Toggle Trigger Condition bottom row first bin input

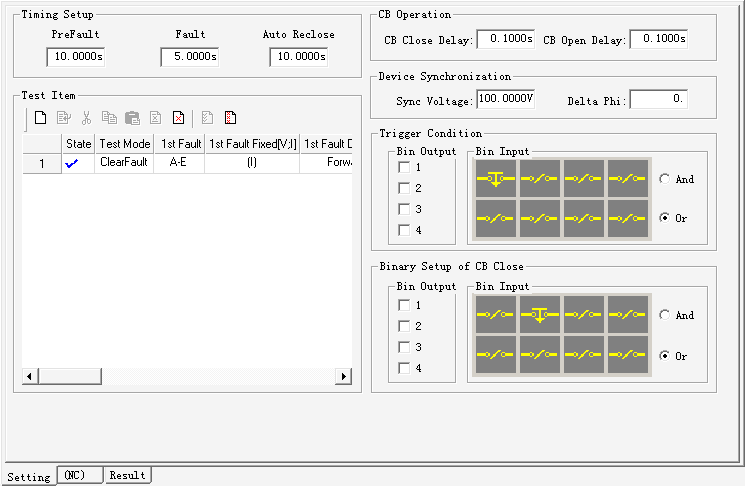tap(496, 219)
